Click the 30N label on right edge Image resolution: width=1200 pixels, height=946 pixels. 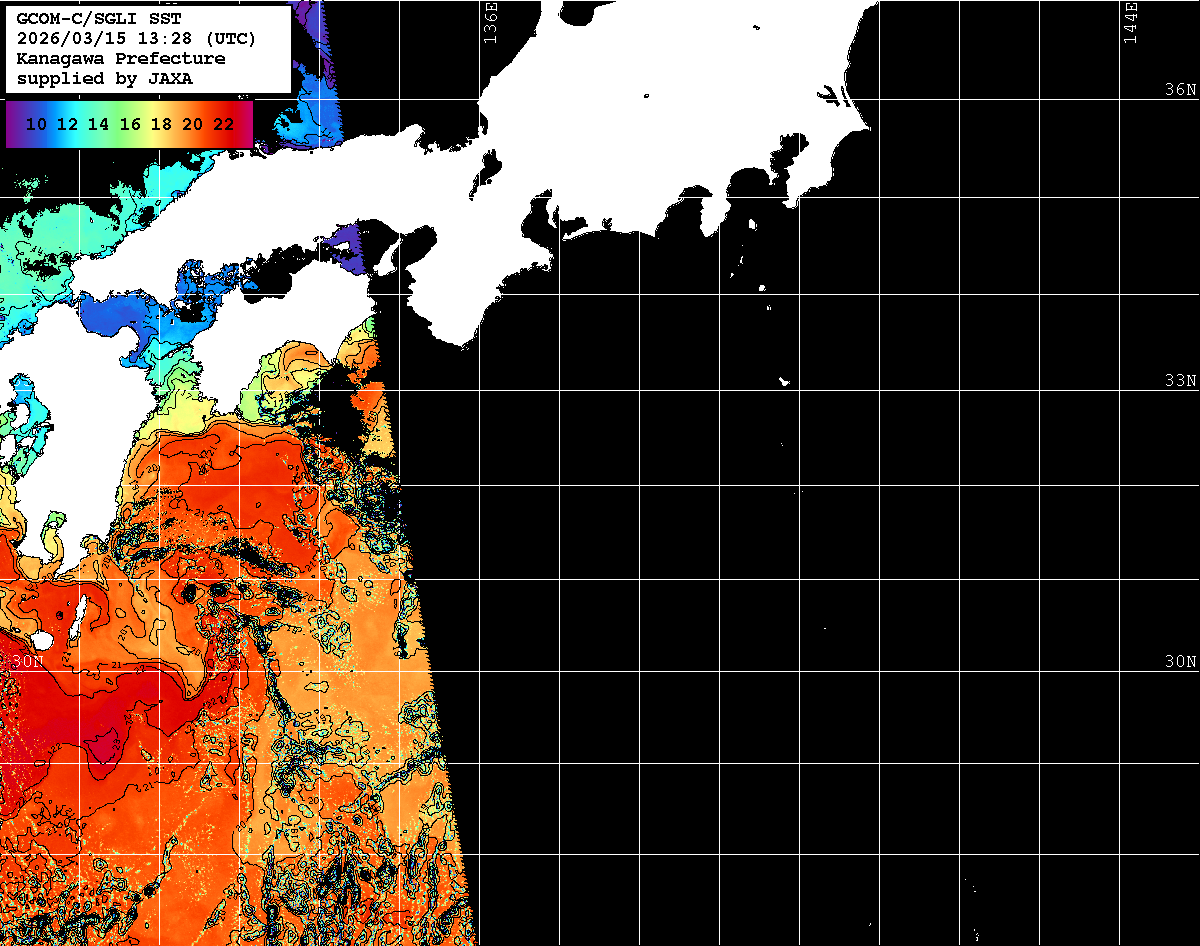[x=1180, y=662]
